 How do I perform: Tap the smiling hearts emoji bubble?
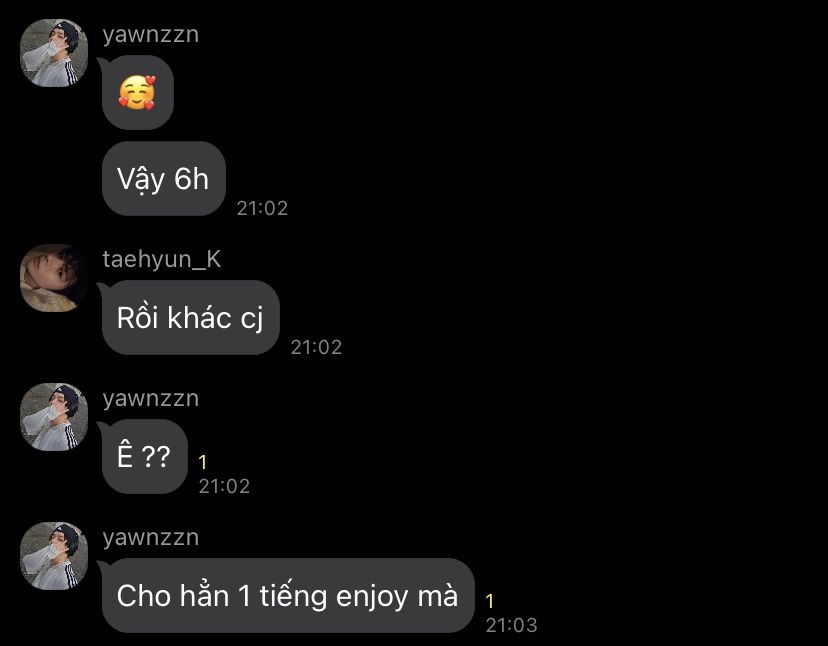(137, 92)
